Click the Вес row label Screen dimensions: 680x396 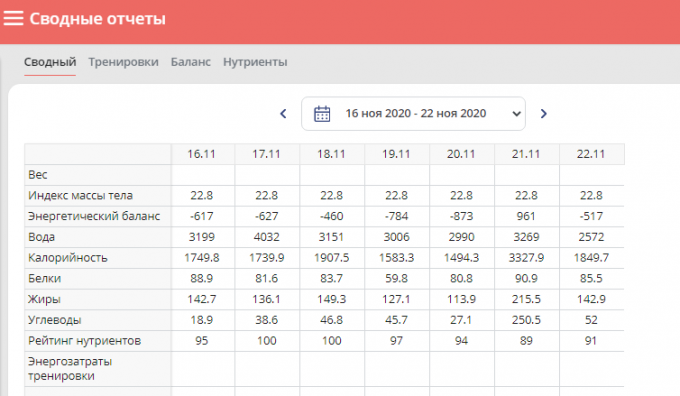tap(38, 175)
